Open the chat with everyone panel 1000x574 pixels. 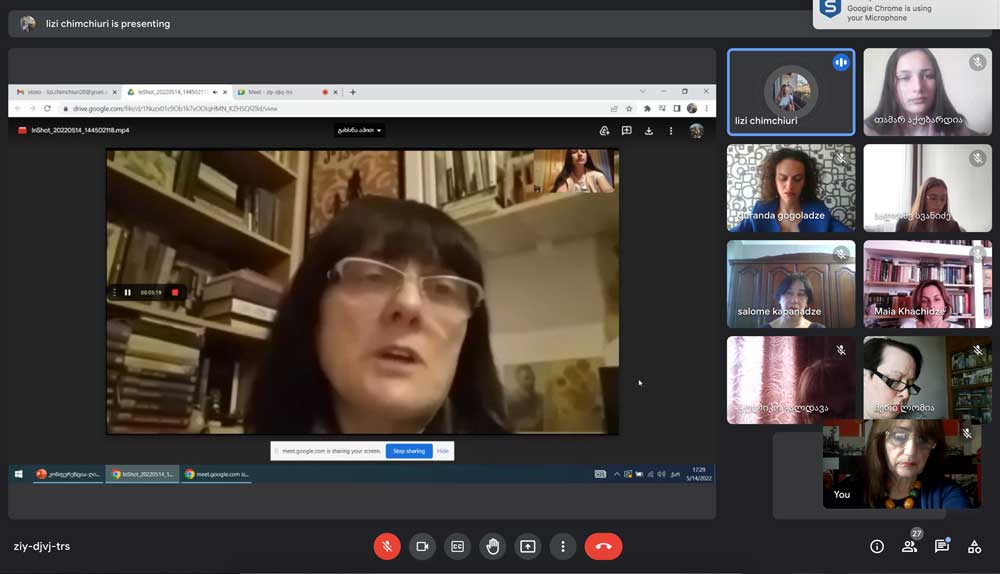coord(941,546)
